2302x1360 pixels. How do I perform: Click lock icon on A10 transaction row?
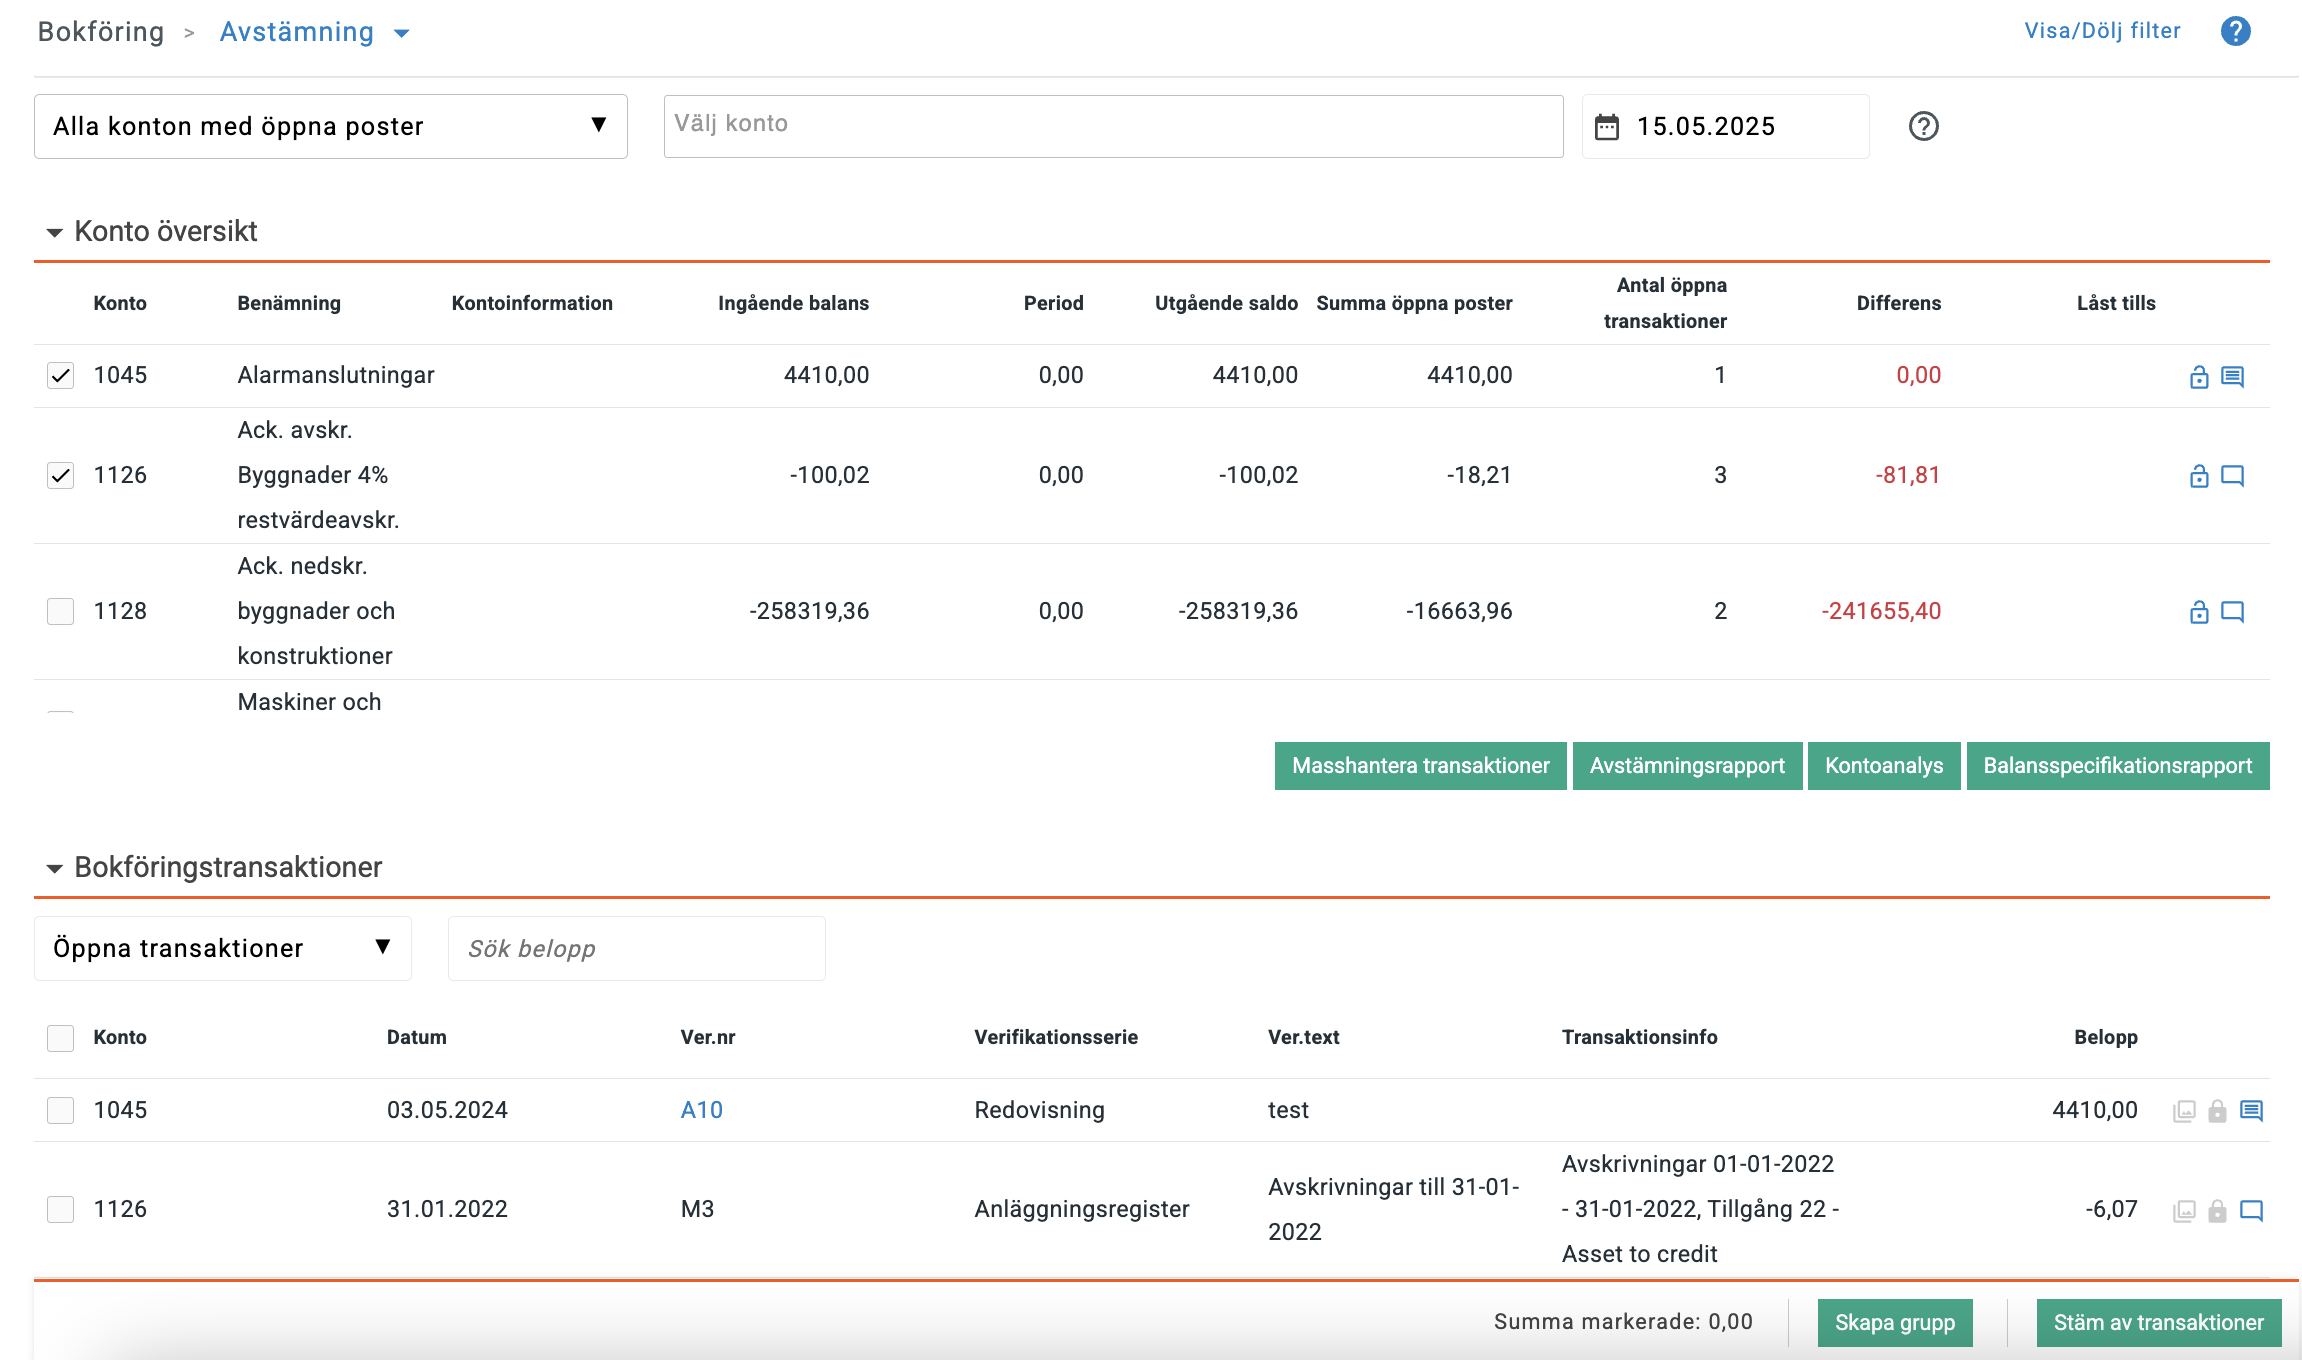click(x=2217, y=1111)
